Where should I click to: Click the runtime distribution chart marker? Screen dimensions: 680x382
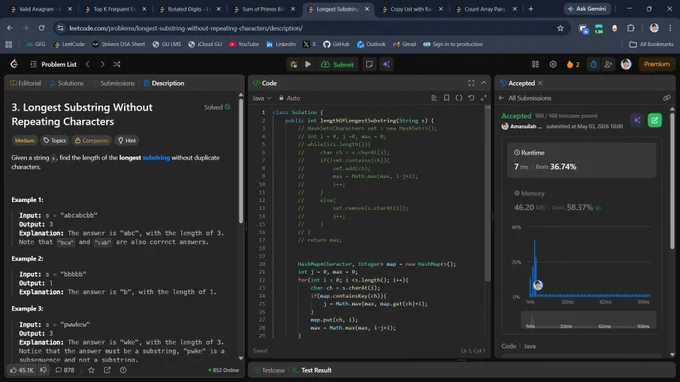pos(538,285)
